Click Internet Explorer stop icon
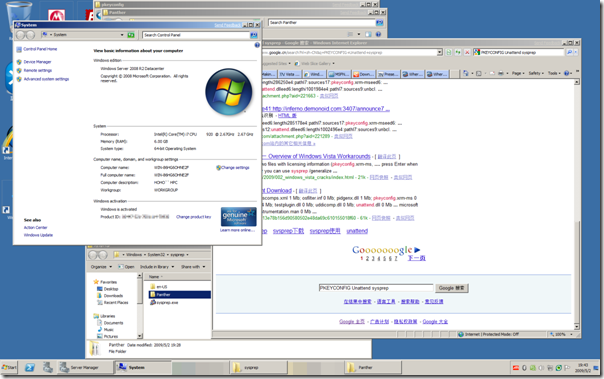Image resolution: width=604 pixels, height=379 pixels. click(x=467, y=52)
